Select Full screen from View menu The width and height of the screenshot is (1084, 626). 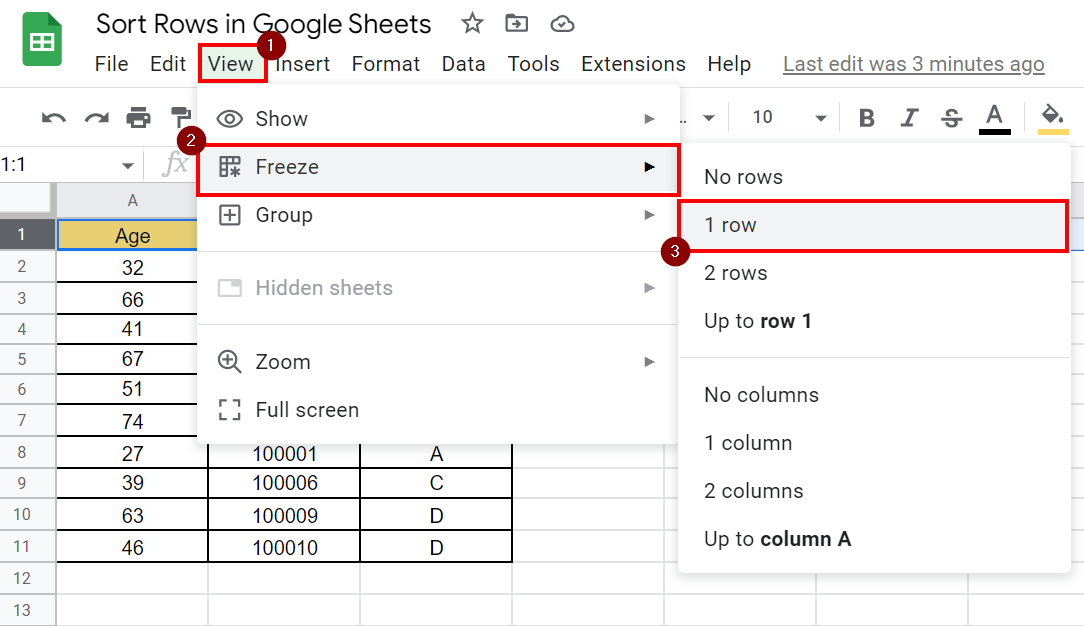(438, 410)
